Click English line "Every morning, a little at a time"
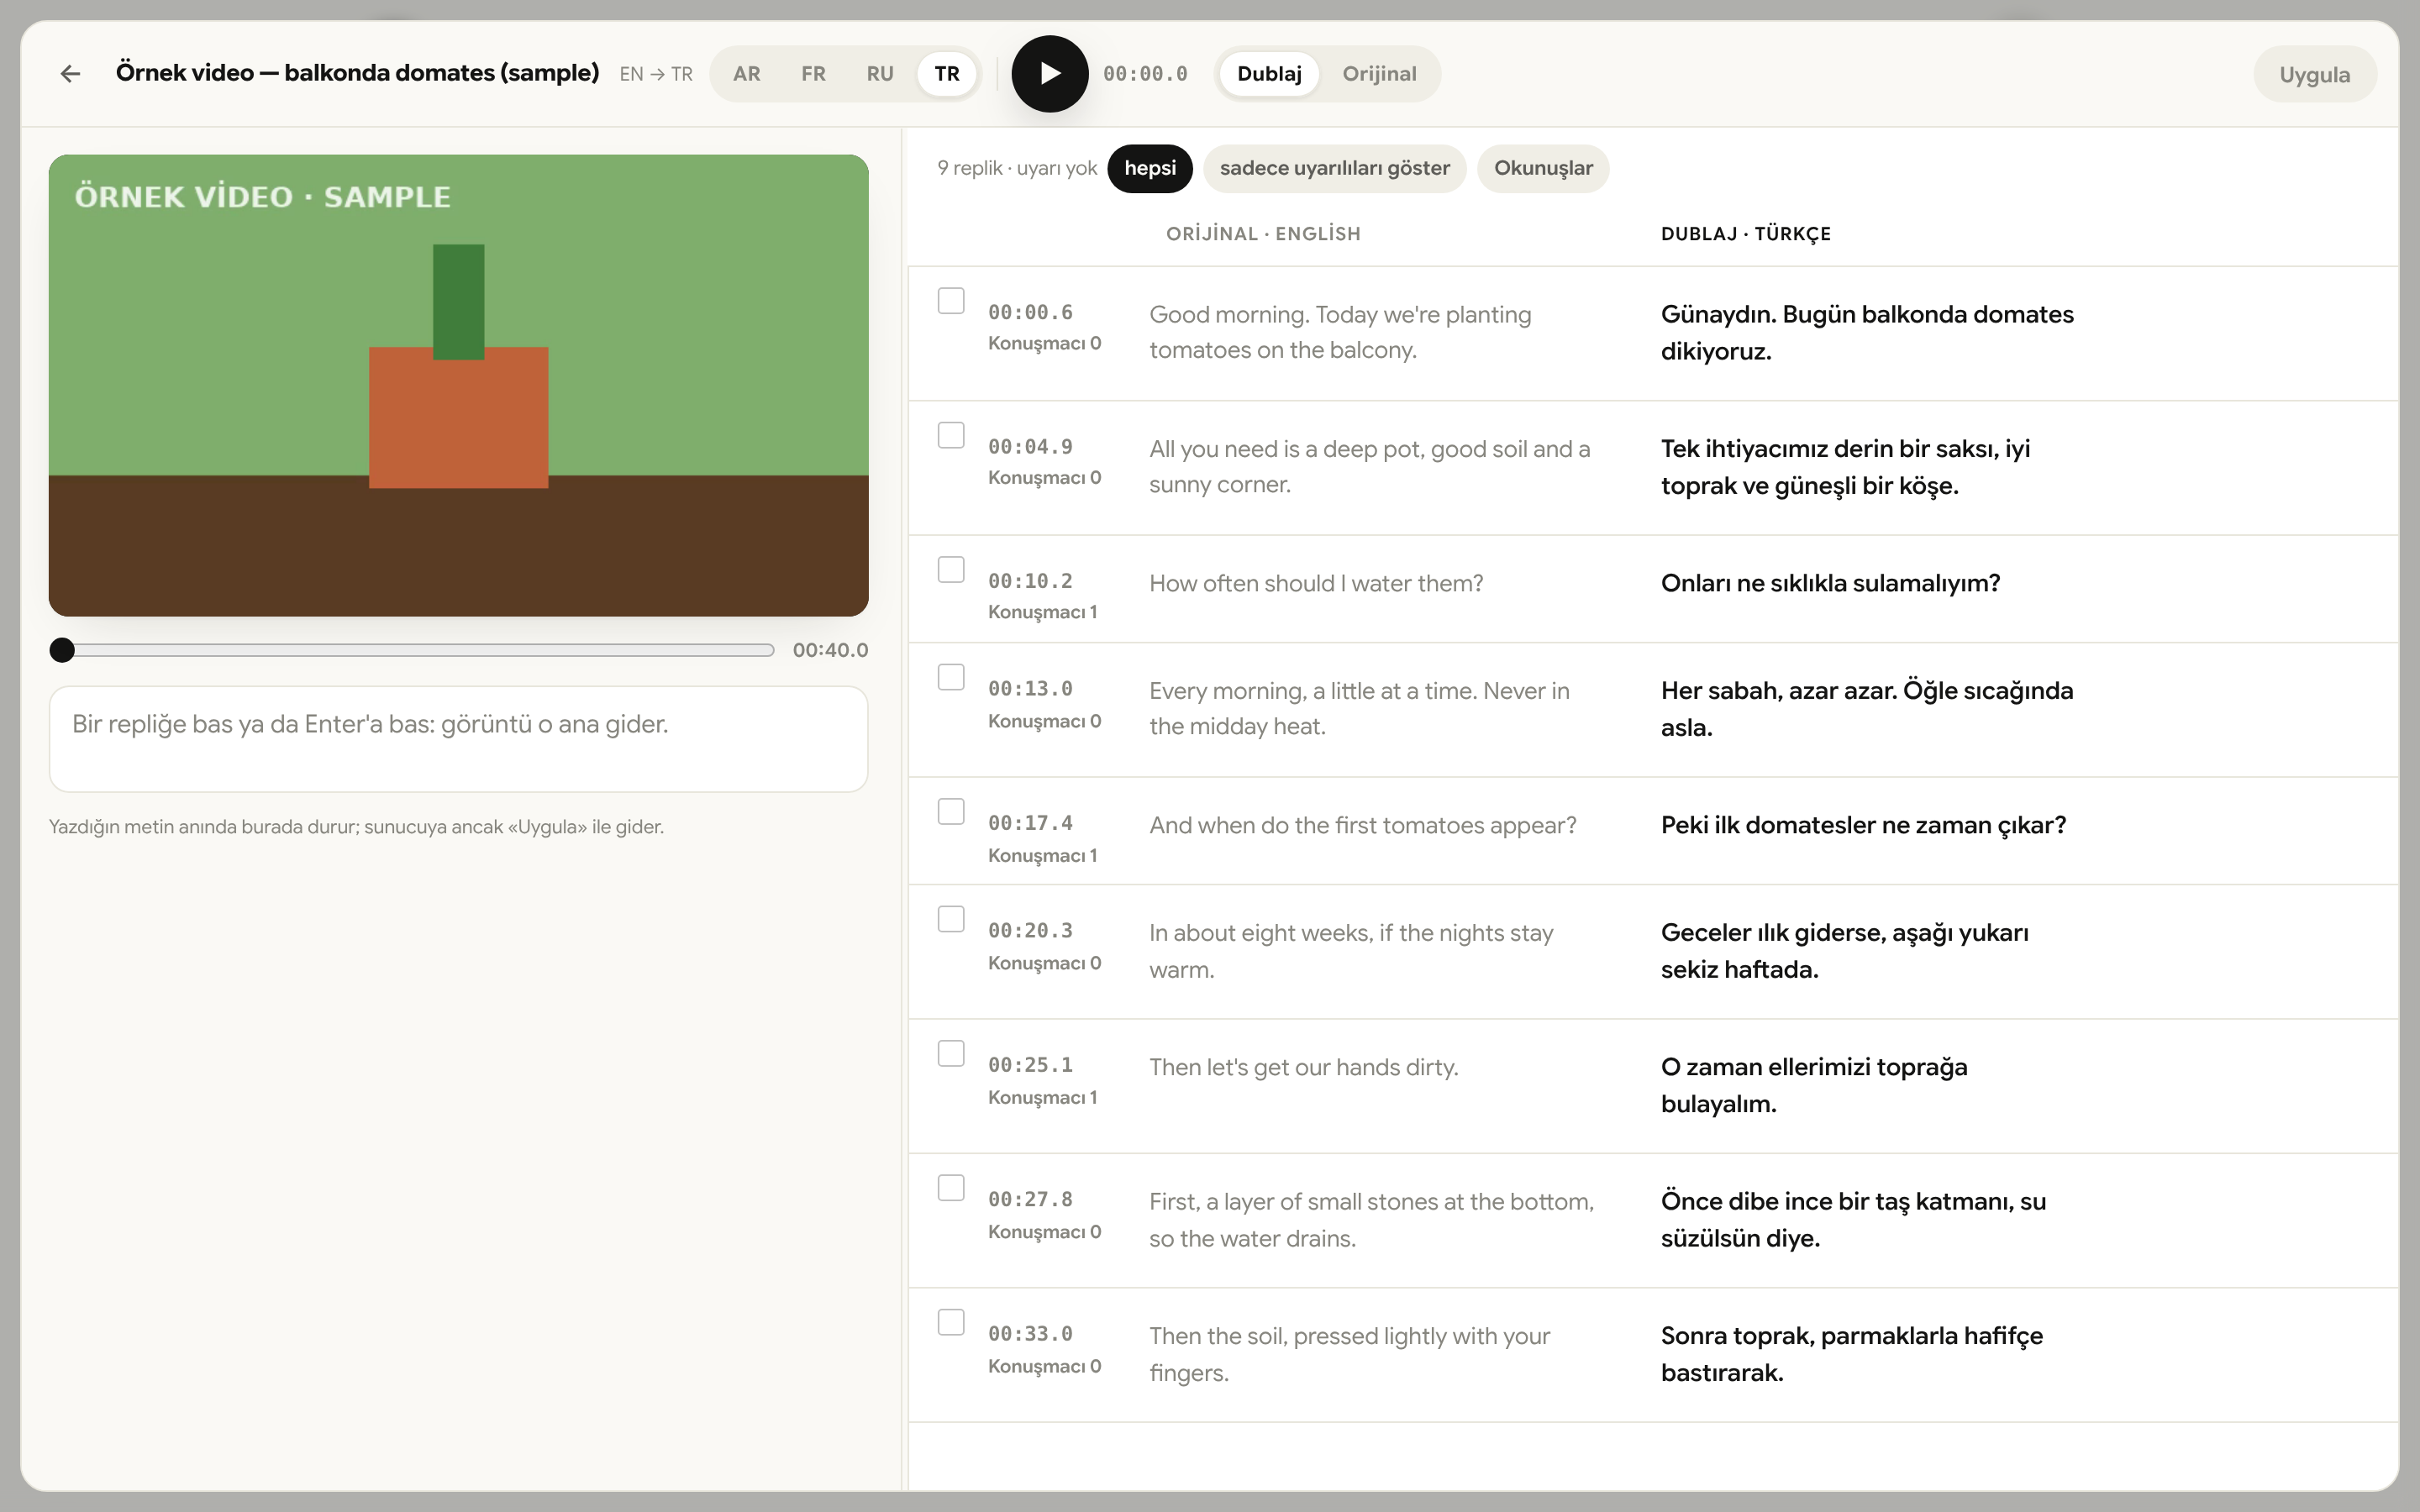 [x=1359, y=709]
